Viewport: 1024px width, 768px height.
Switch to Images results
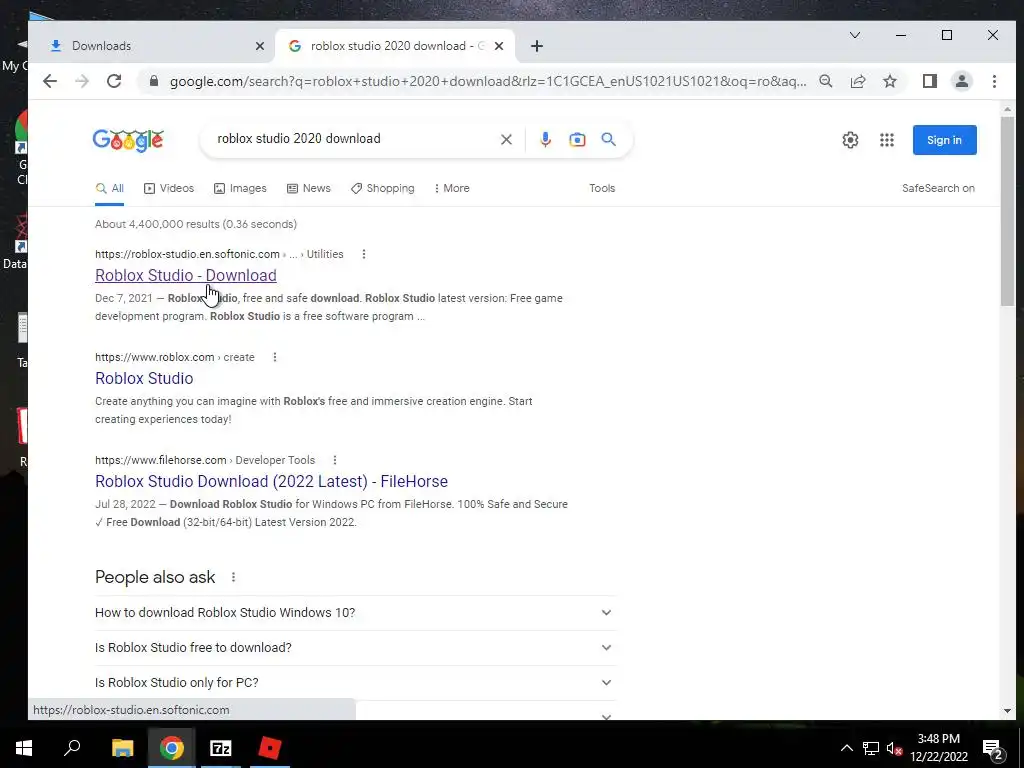pos(240,188)
